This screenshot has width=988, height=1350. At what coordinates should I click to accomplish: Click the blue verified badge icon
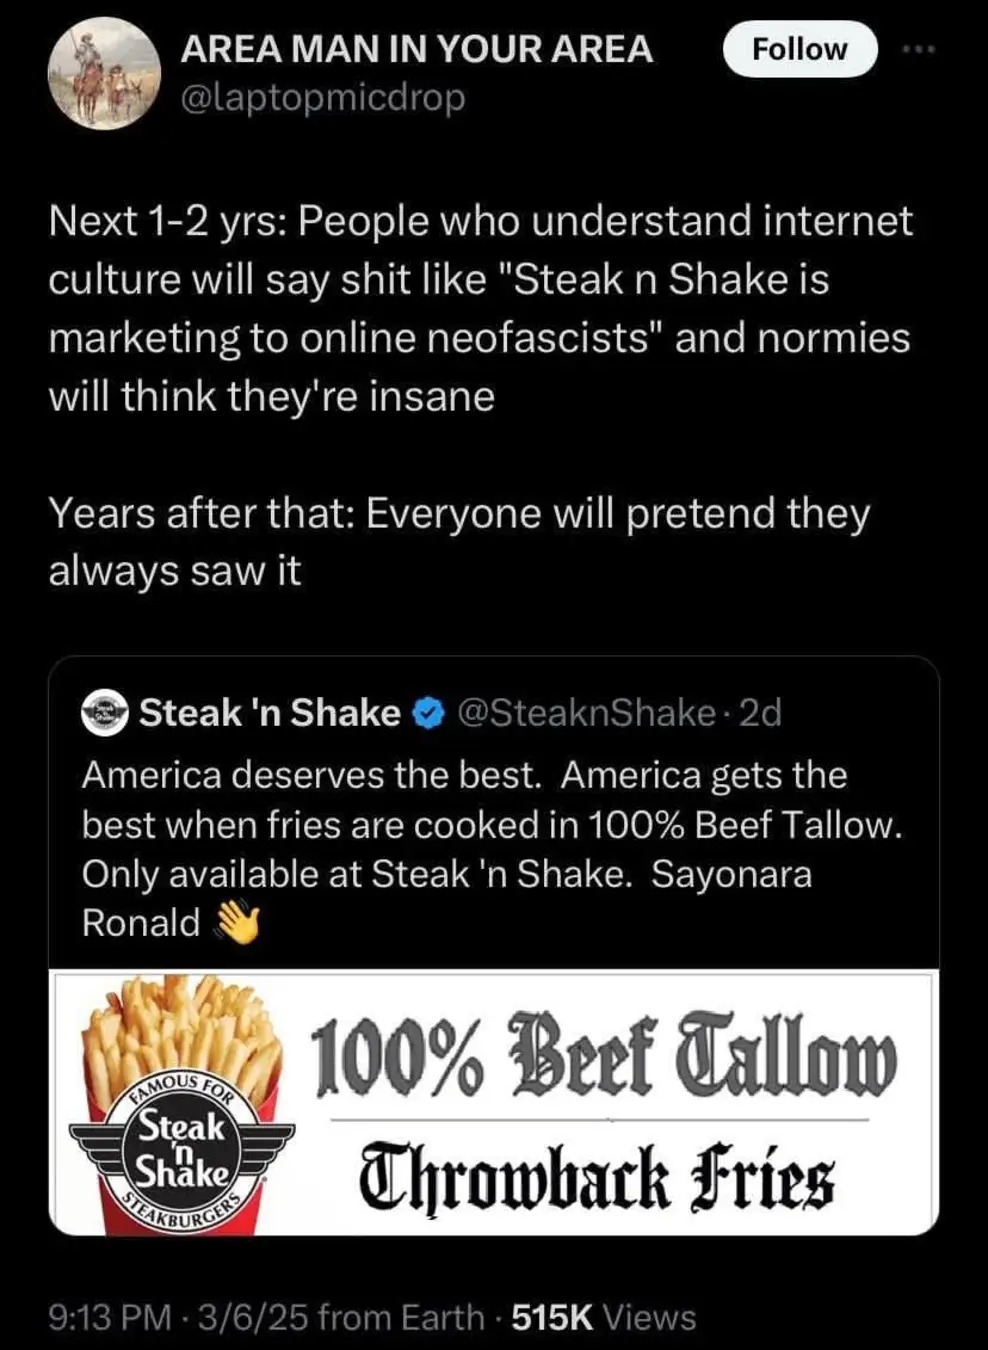click(x=428, y=713)
